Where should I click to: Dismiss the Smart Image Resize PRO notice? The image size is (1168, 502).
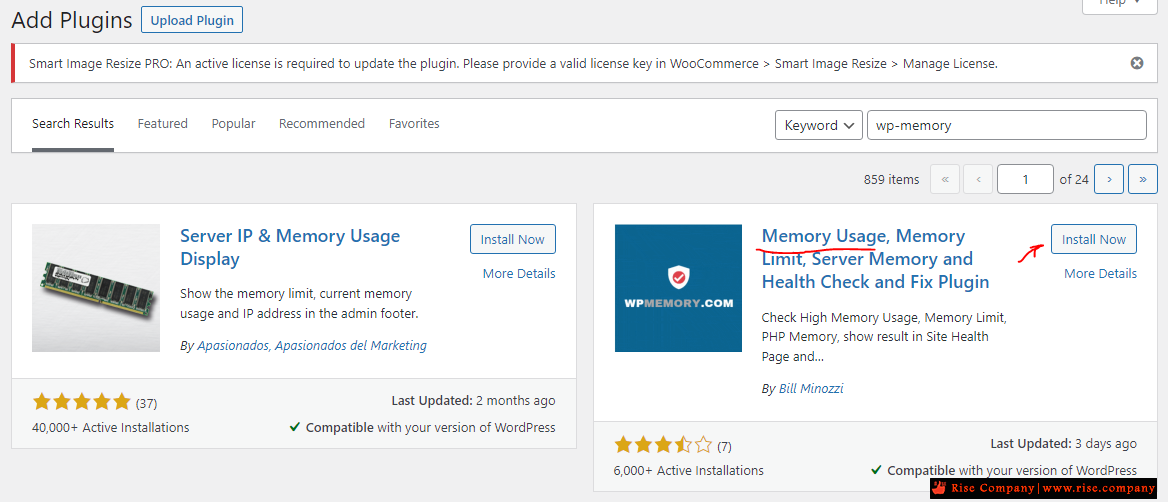(1137, 63)
